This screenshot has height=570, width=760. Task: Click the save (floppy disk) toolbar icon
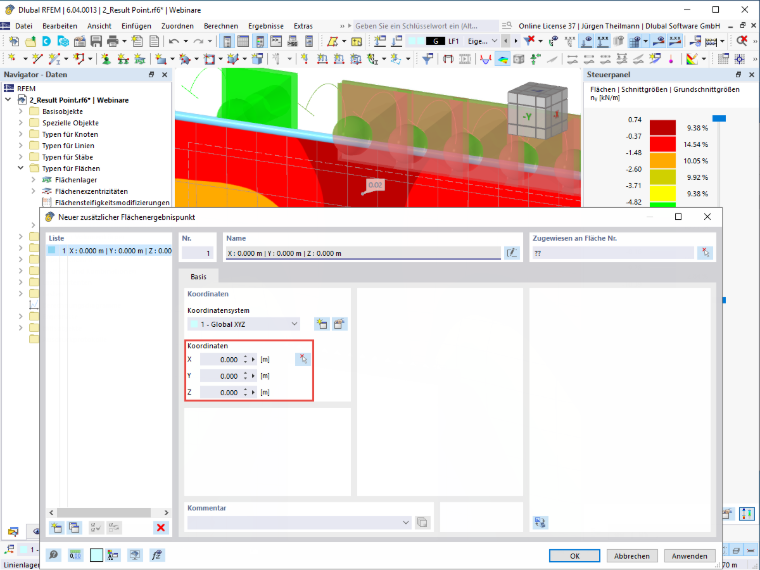click(x=96, y=42)
